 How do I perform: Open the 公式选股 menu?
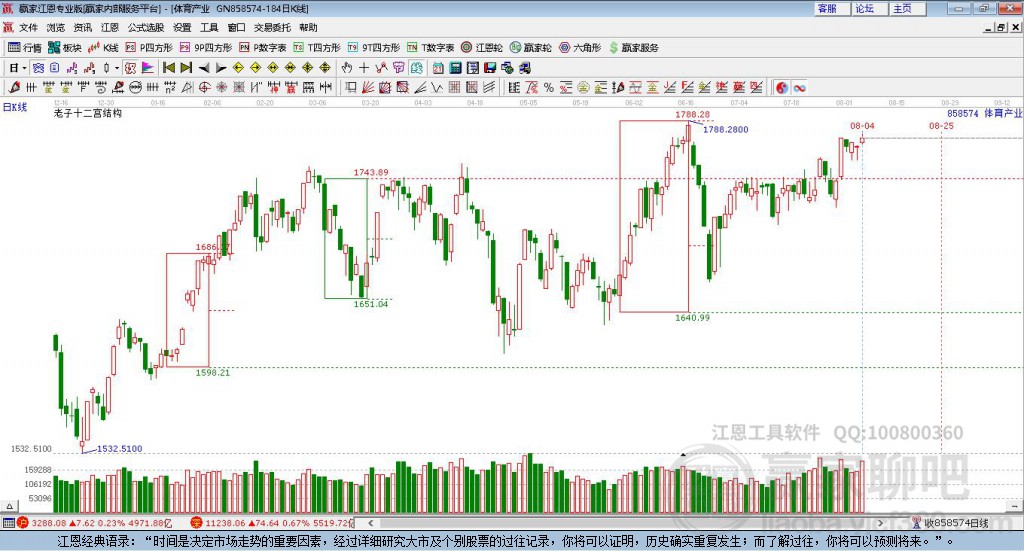146,27
